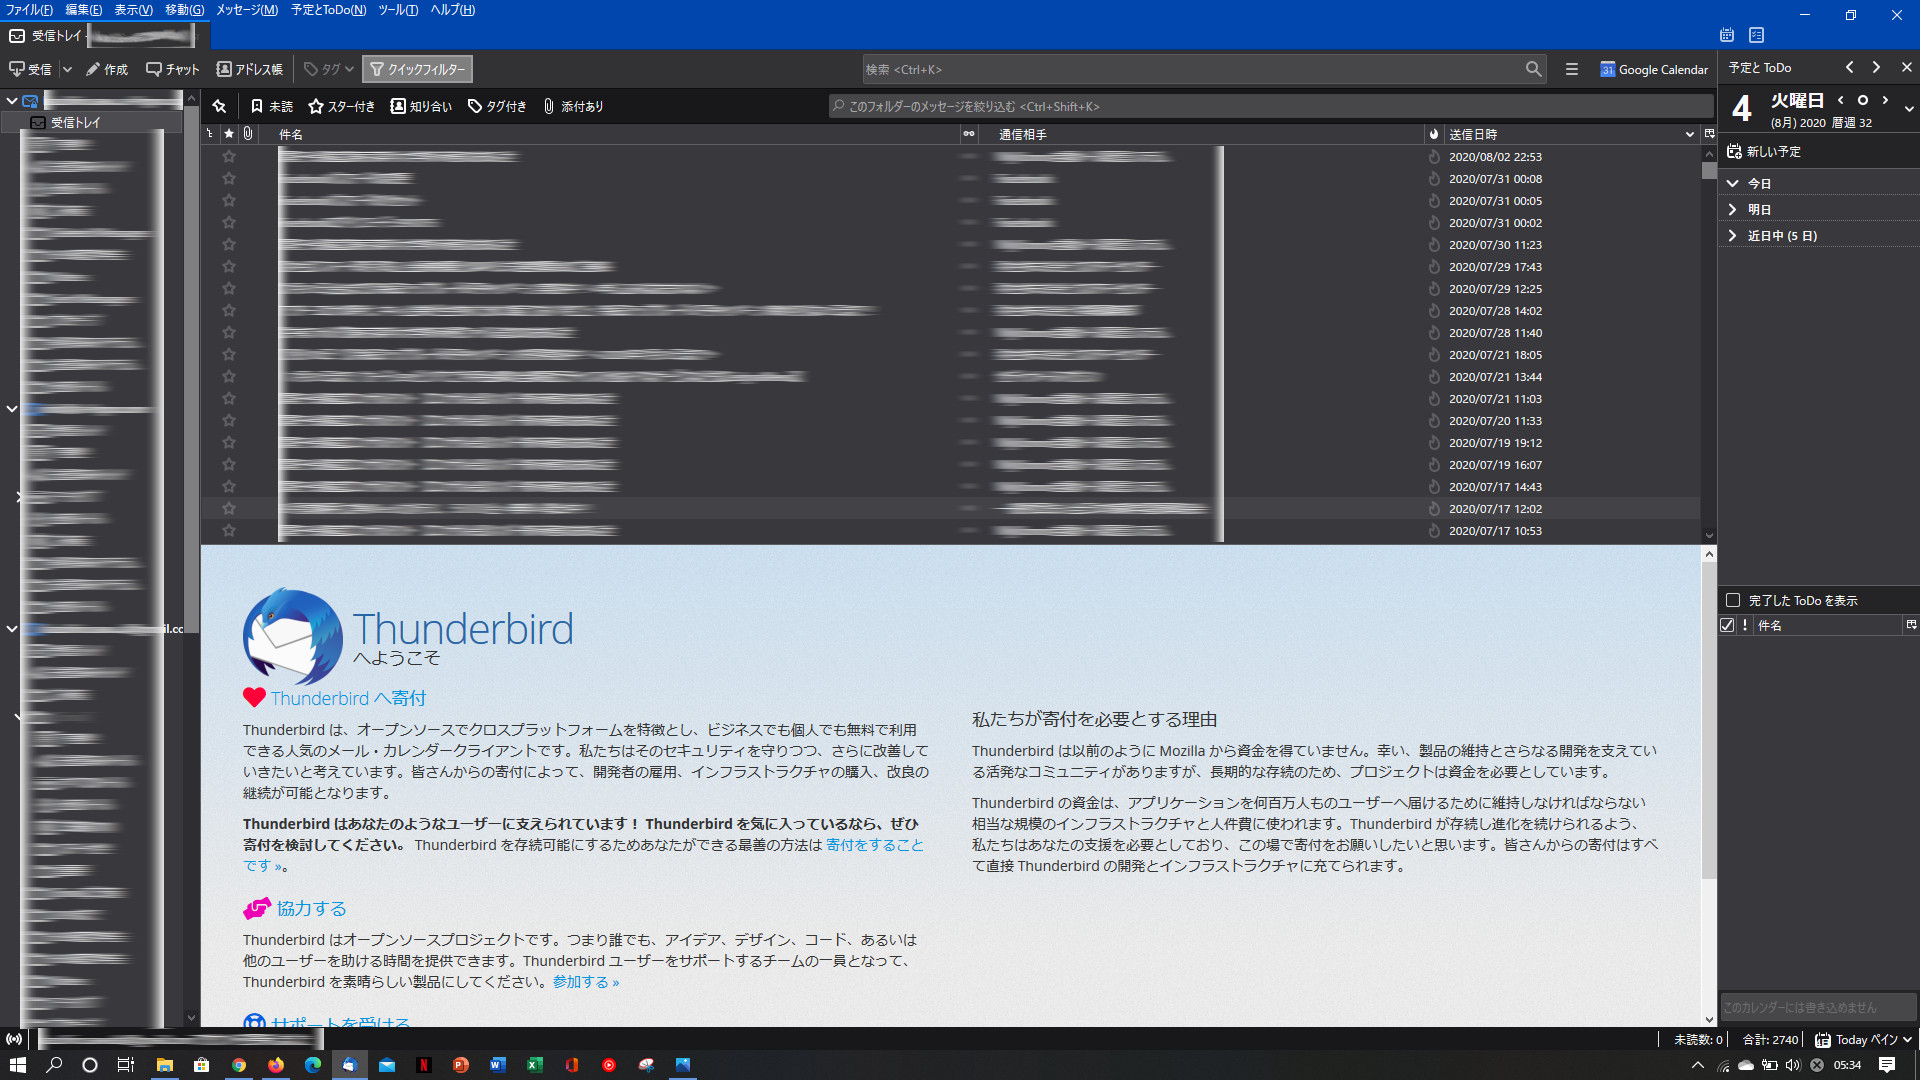
Task: Sort messages by 送信日時 date column
Action: [x=1571, y=134]
